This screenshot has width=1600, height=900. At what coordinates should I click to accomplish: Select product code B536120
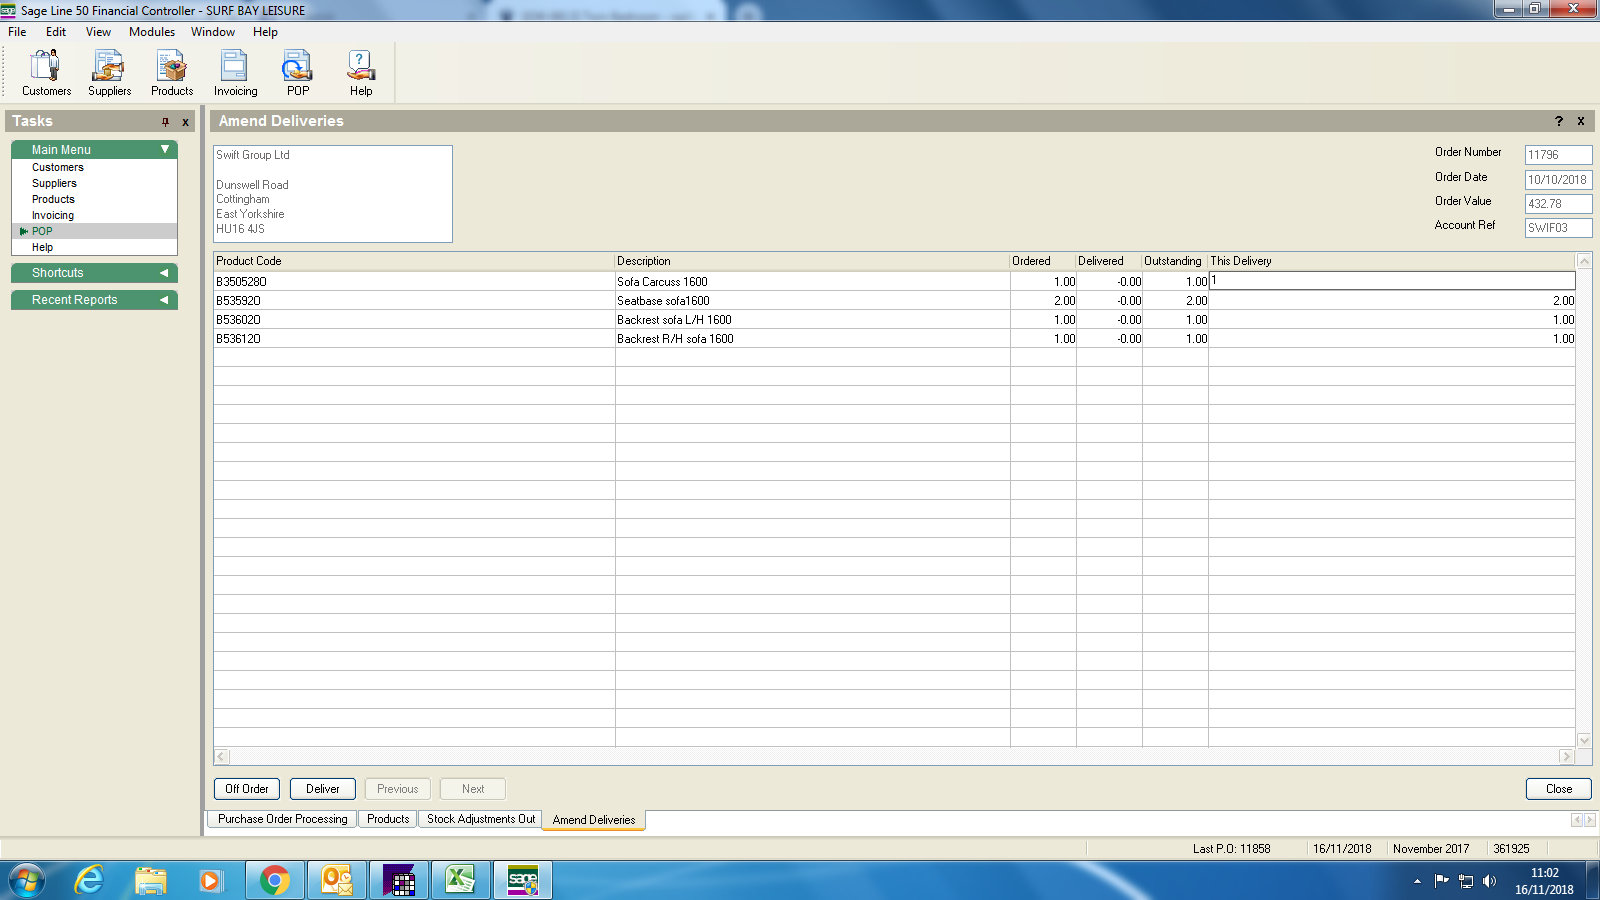(x=238, y=339)
